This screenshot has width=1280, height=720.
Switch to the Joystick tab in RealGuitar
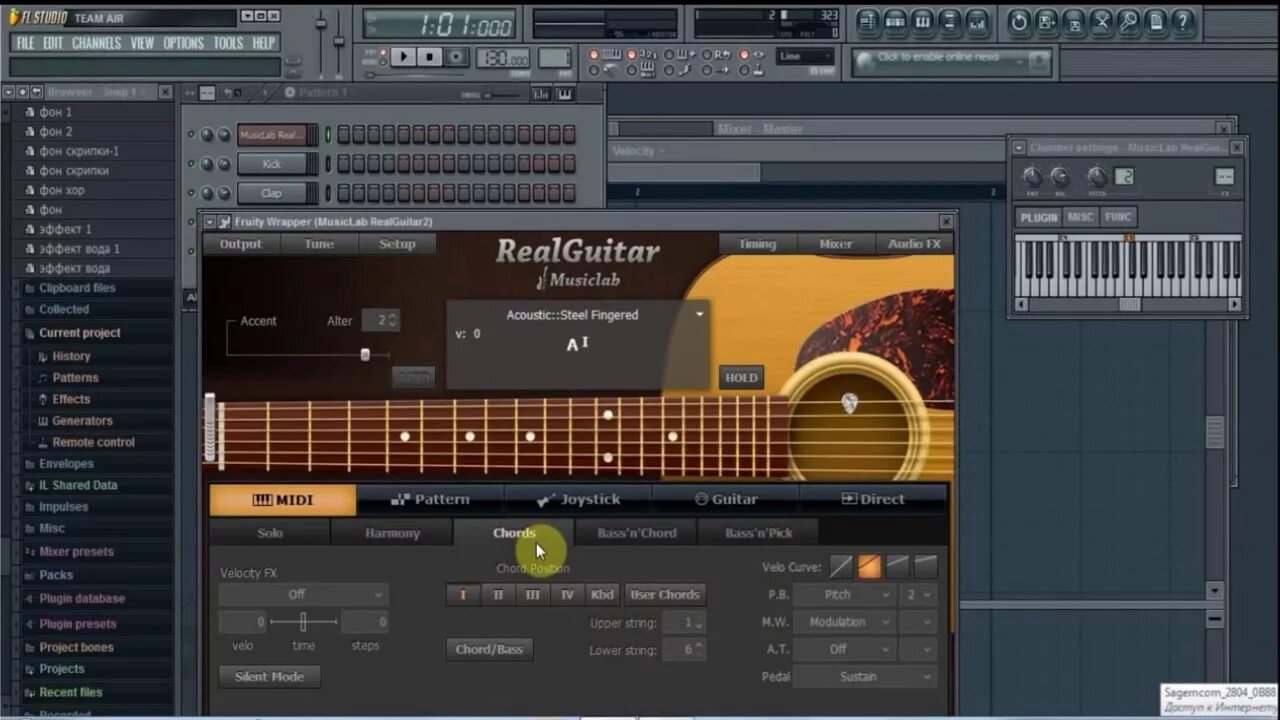click(578, 499)
